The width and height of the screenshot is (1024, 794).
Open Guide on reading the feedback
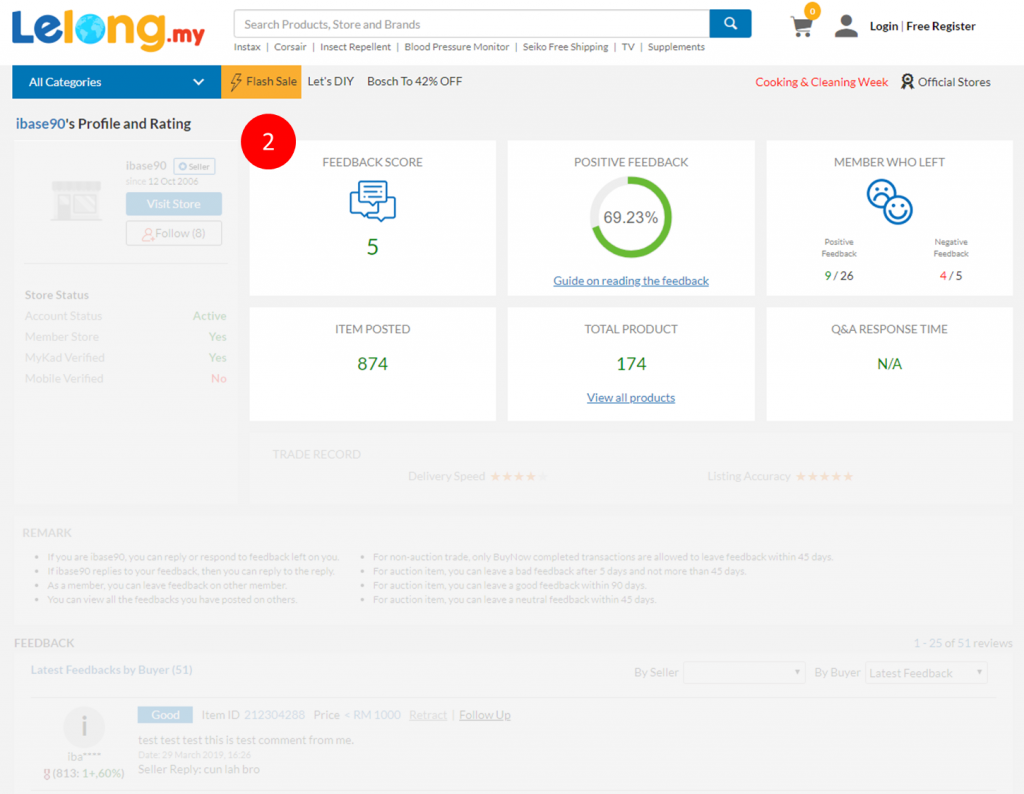(631, 281)
